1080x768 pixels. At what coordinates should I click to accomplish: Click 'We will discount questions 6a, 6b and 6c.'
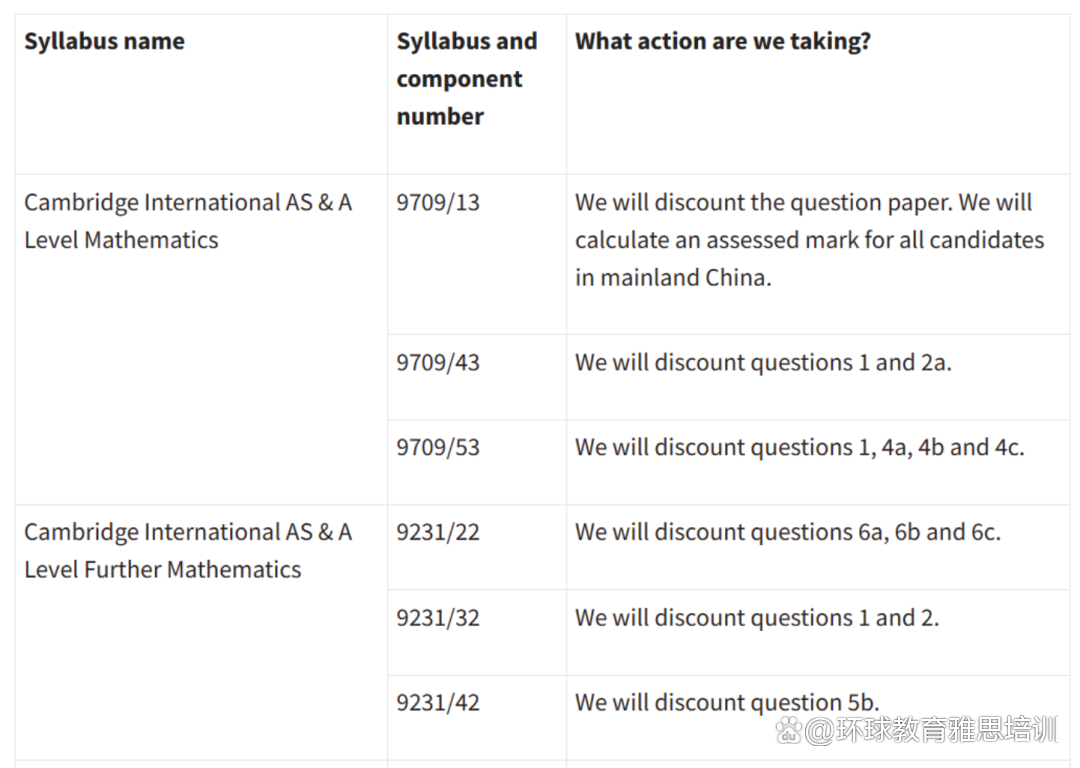pos(788,532)
